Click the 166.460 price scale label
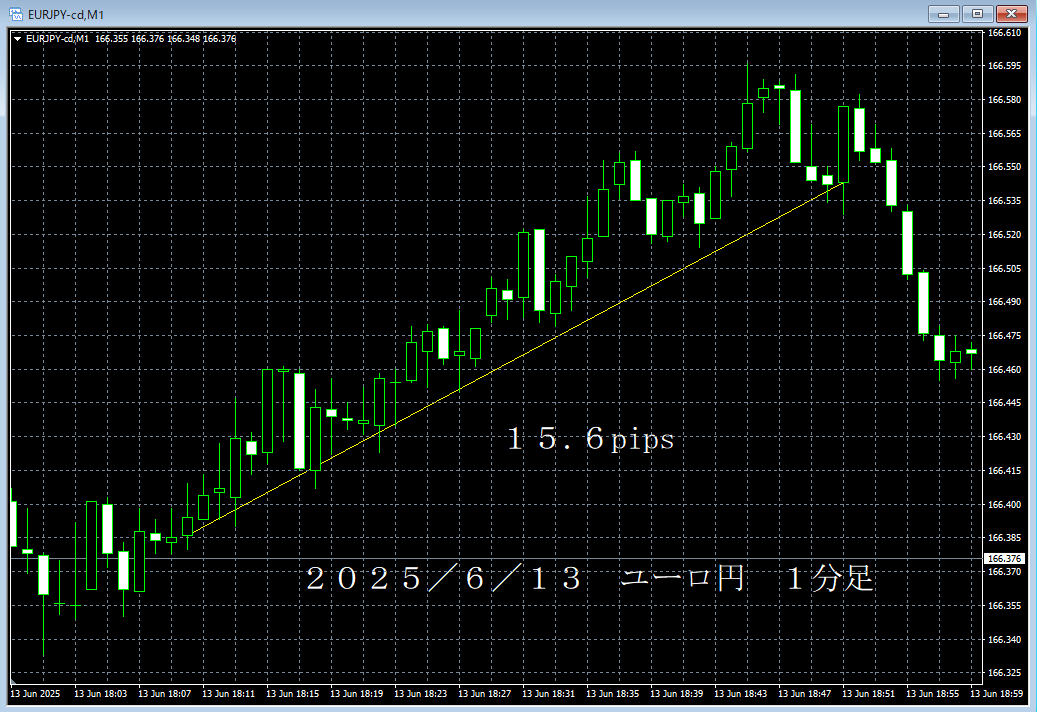The height and width of the screenshot is (712, 1037). pyautogui.click(x=1004, y=370)
